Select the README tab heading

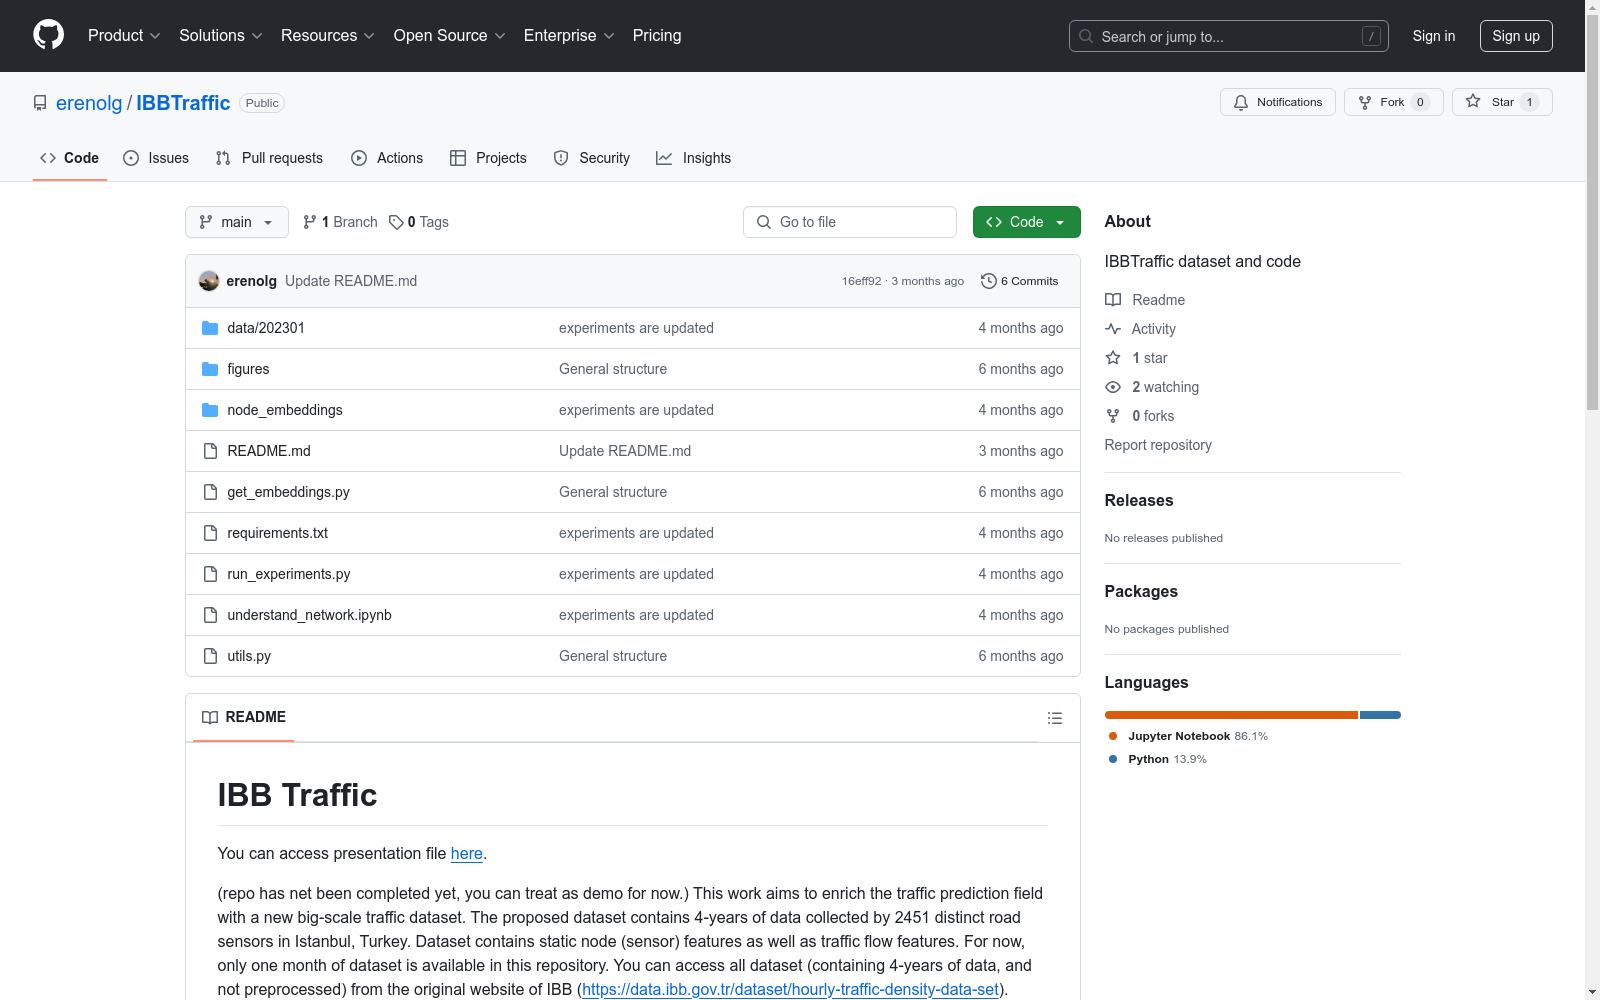click(x=244, y=717)
